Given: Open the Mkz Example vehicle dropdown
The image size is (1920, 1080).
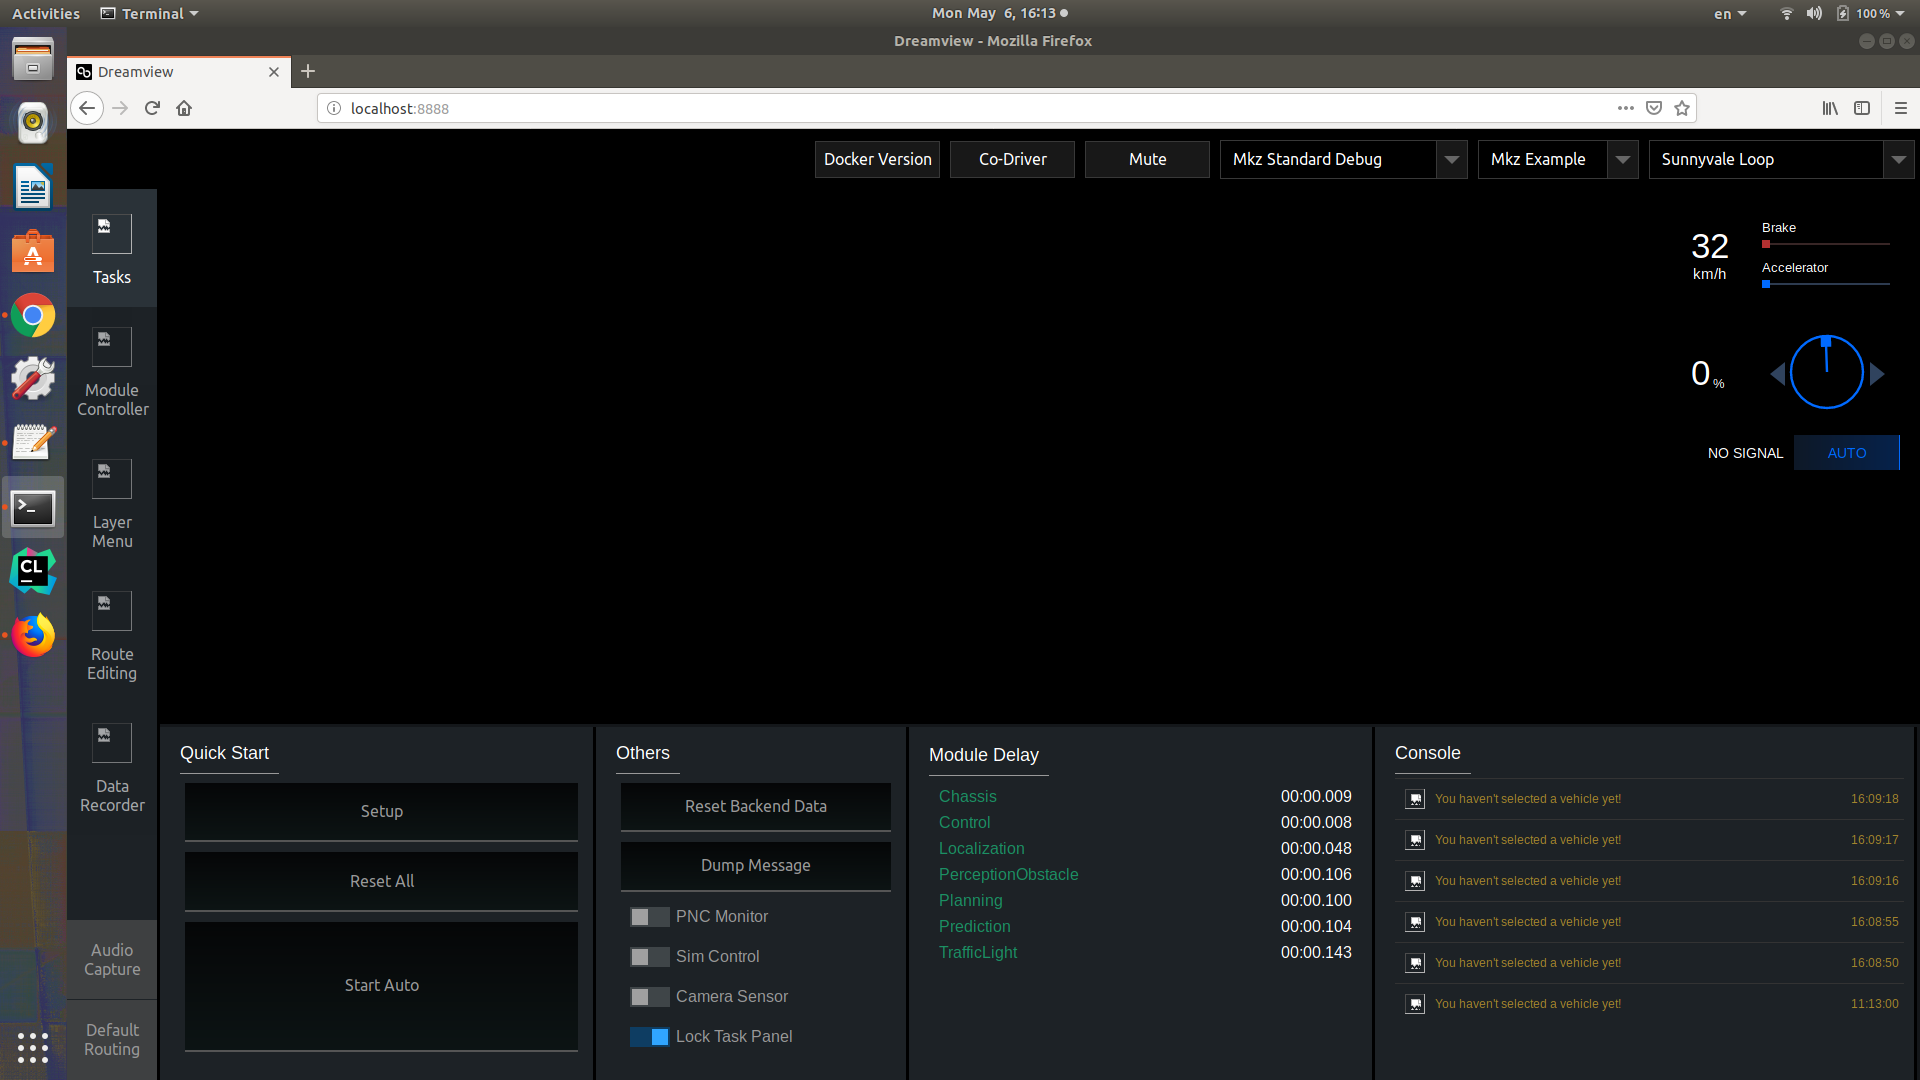Looking at the screenshot, I should click(x=1622, y=159).
